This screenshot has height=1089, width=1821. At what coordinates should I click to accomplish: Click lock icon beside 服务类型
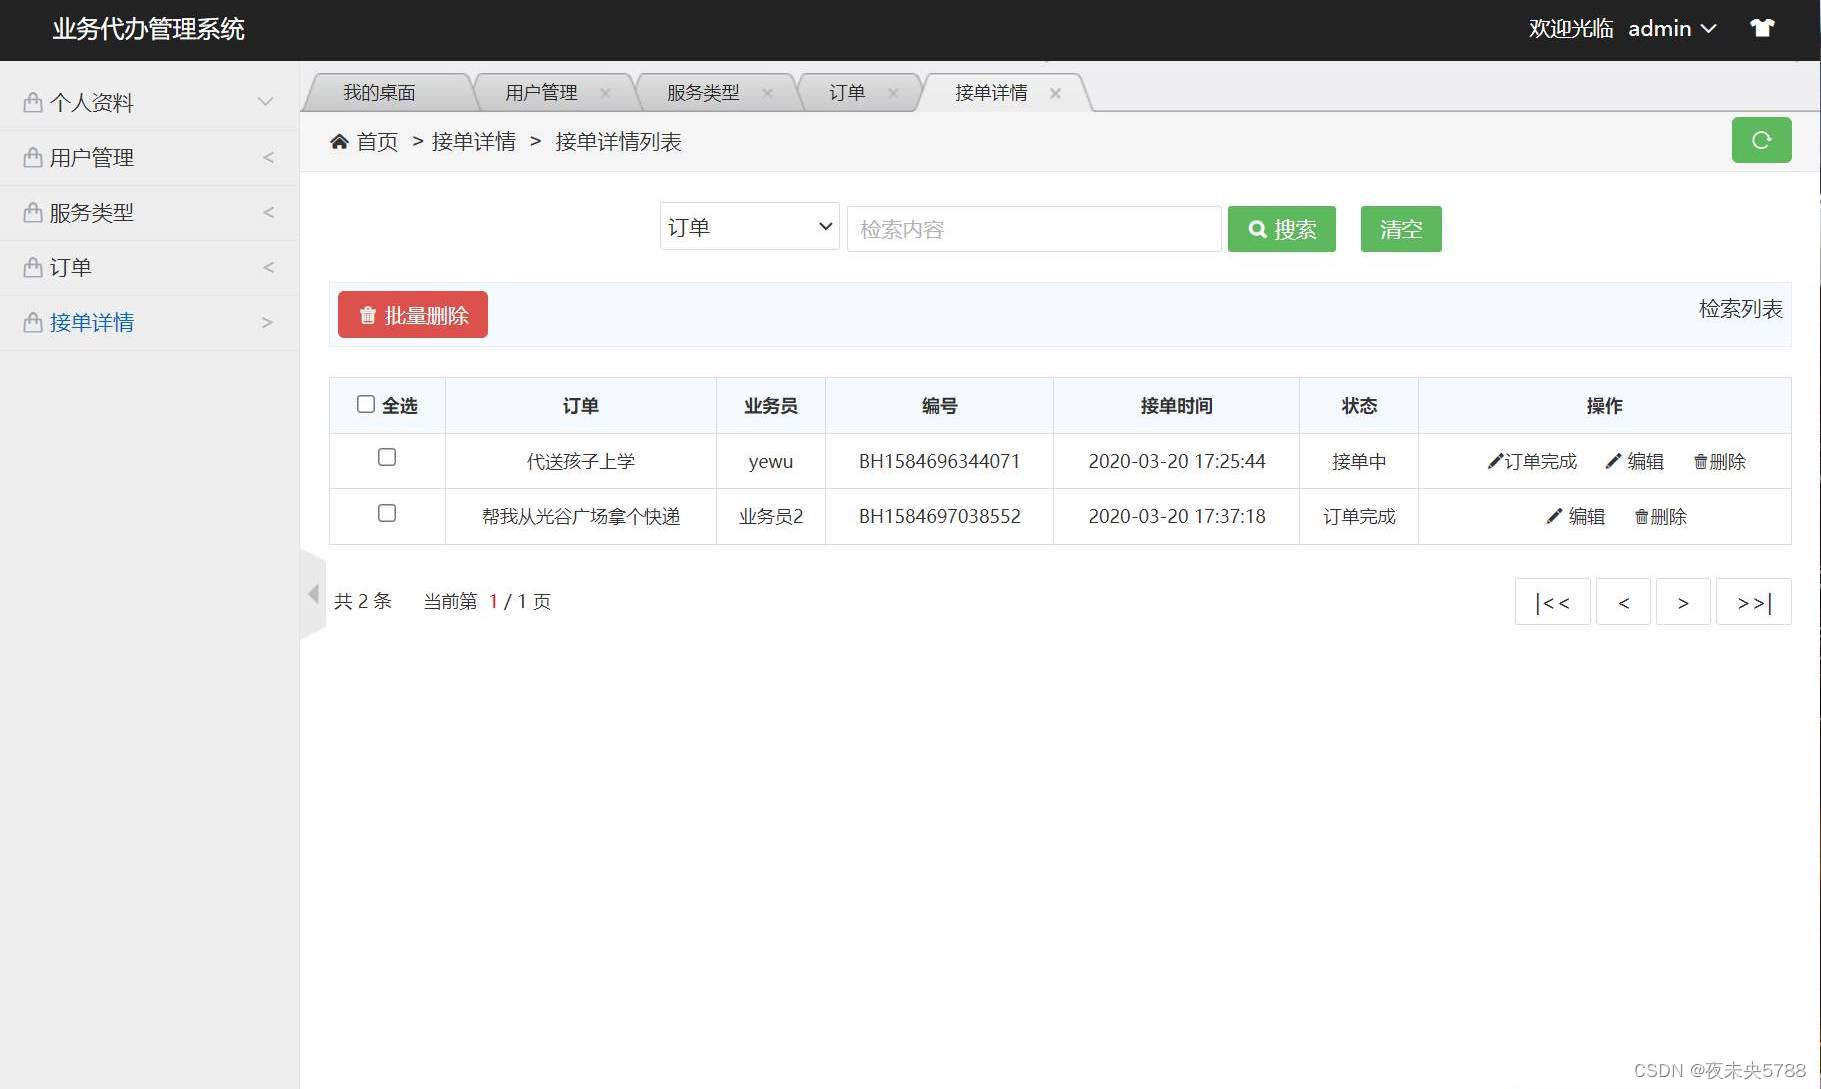point(33,212)
